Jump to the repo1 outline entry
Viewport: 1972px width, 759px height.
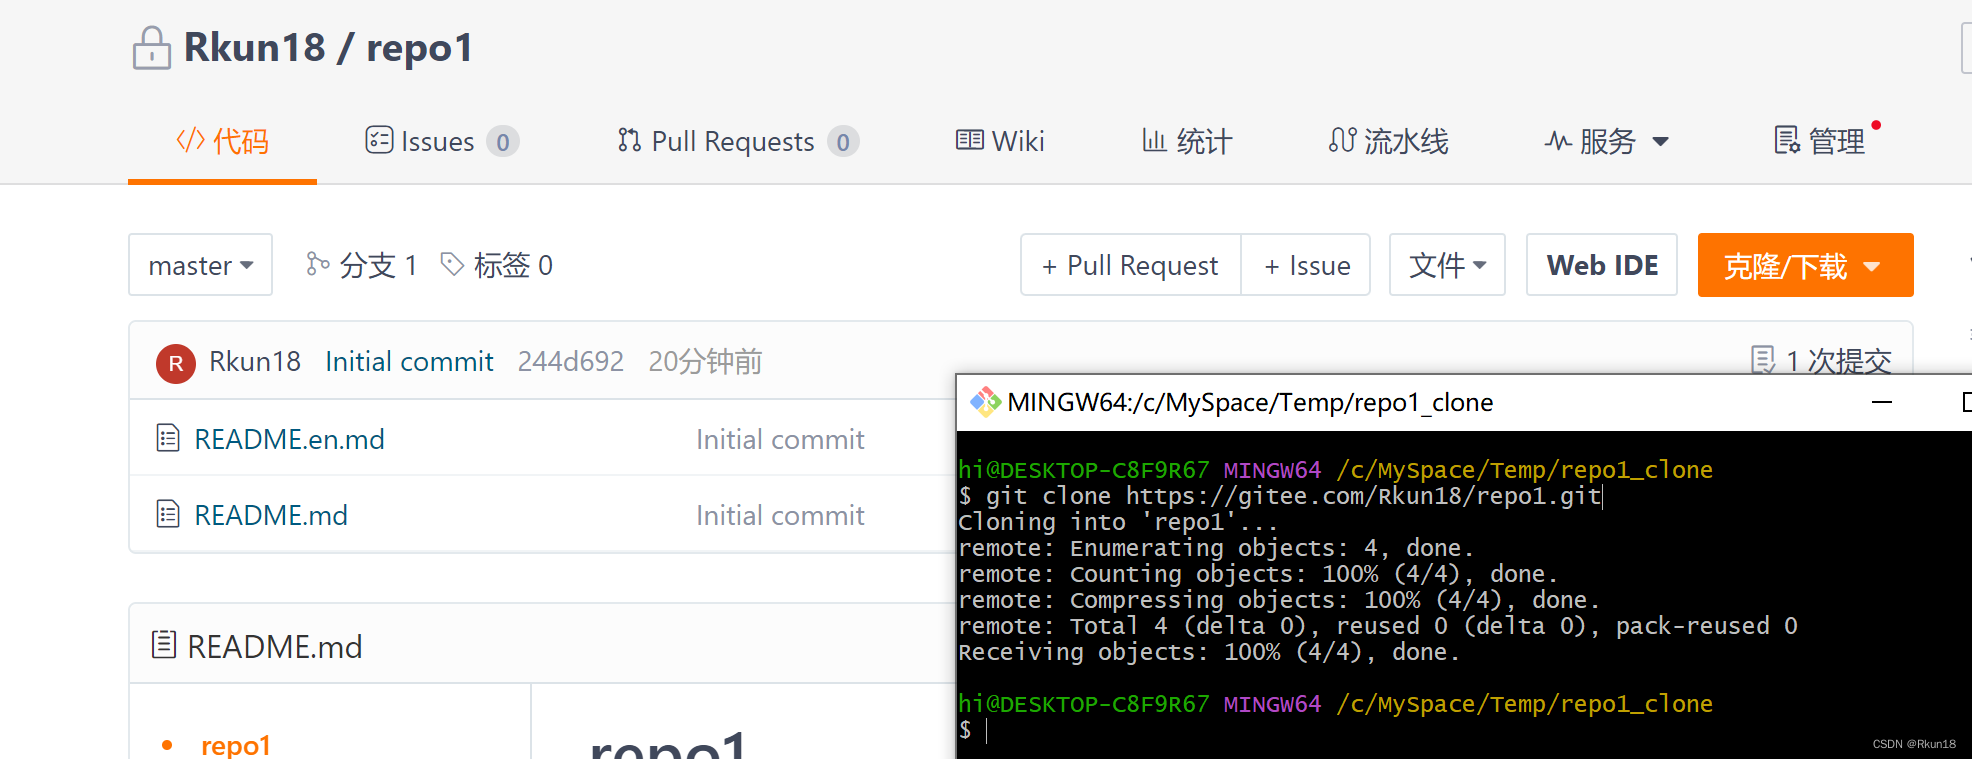236,744
